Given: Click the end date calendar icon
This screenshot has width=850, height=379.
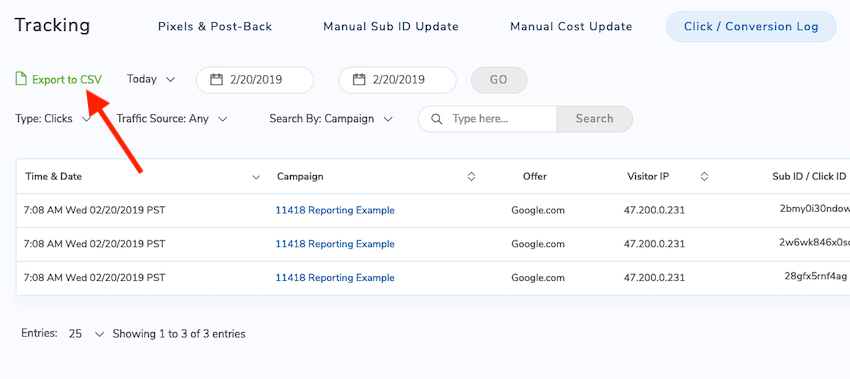Looking at the screenshot, I should (x=359, y=80).
